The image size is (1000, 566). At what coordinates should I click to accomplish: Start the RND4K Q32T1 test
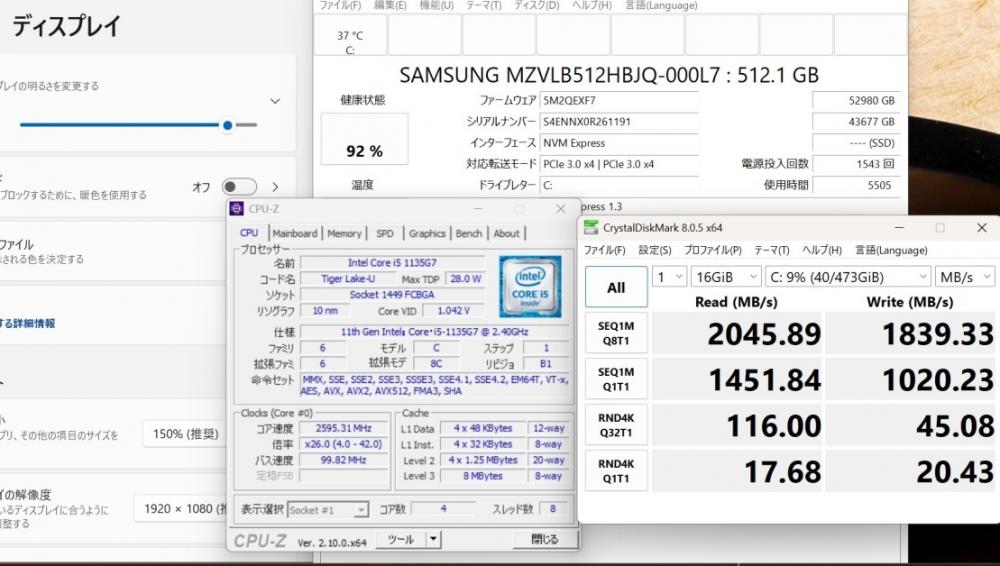tap(616, 425)
